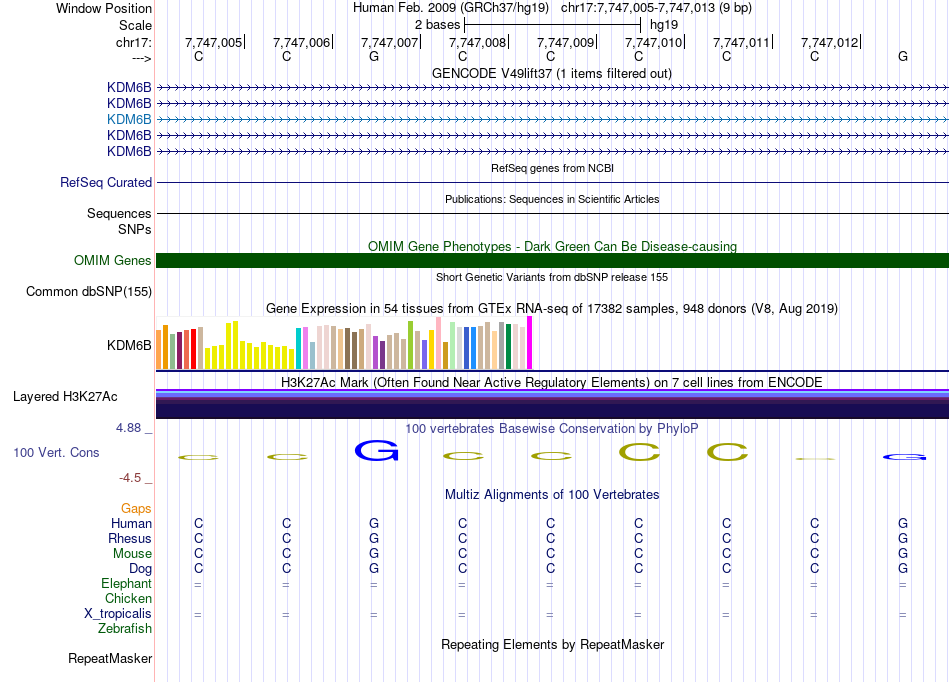
Task: Select the light-blue highlighted KDM6B transcript label
Action: click(x=129, y=119)
